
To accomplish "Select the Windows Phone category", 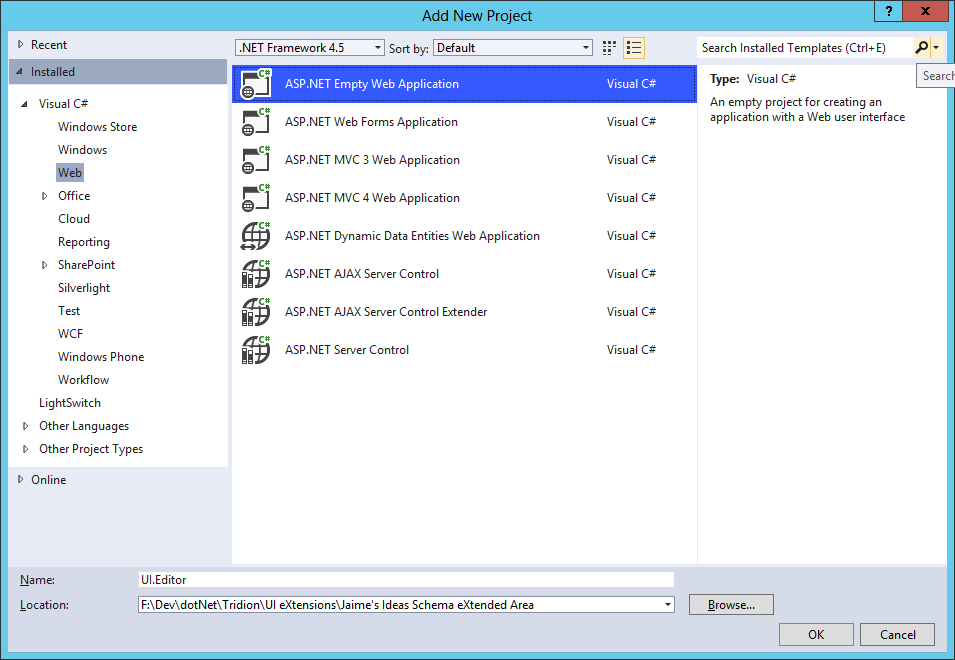I will click(101, 357).
